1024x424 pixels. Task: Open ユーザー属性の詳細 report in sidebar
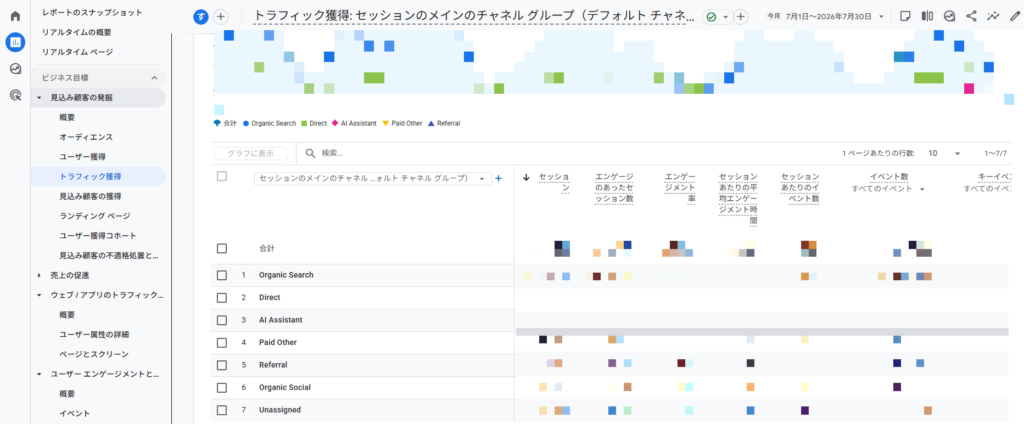(93, 334)
